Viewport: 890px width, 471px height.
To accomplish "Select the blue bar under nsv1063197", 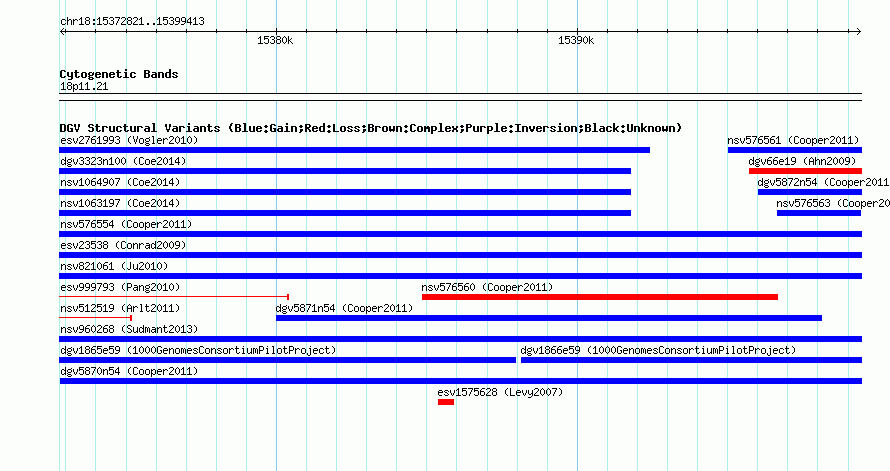I will point(345,213).
